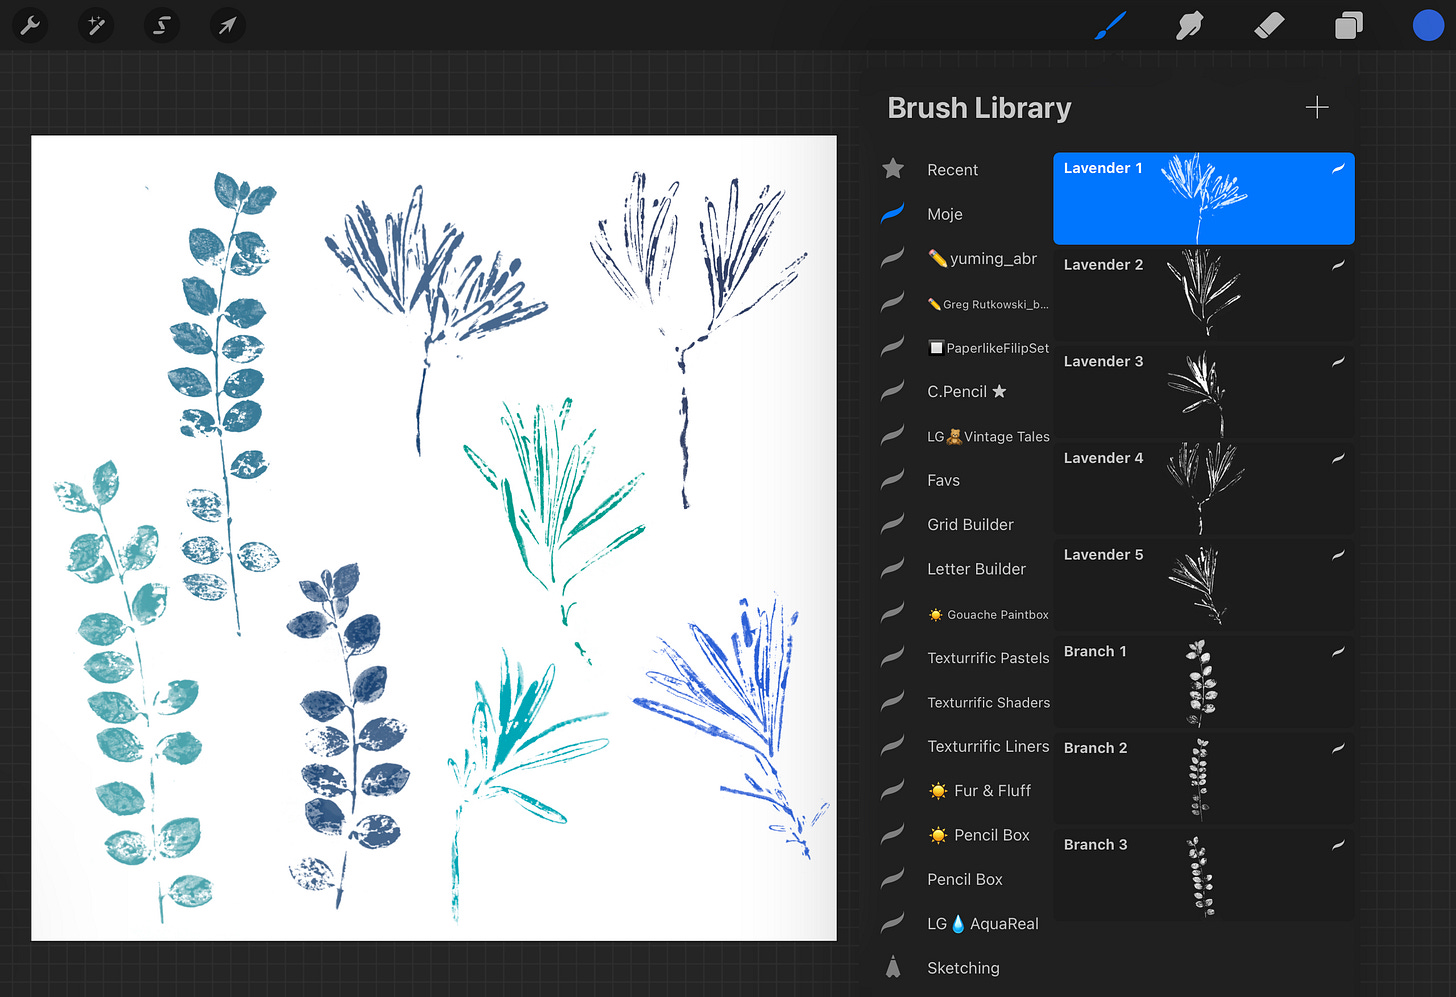Image resolution: width=1456 pixels, height=997 pixels.
Task: Open Pencil Box set without sun icon
Action: pyautogui.click(x=964, y=879)
